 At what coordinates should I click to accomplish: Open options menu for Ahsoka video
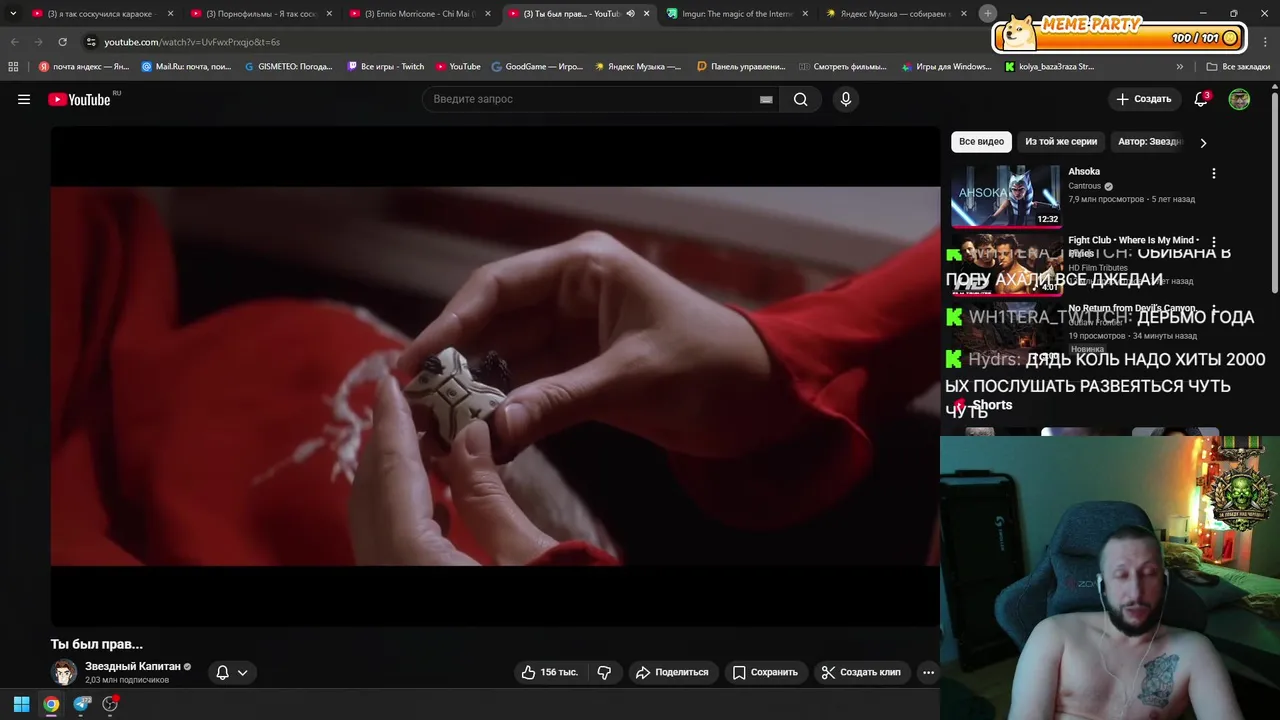click(1214, 173)
